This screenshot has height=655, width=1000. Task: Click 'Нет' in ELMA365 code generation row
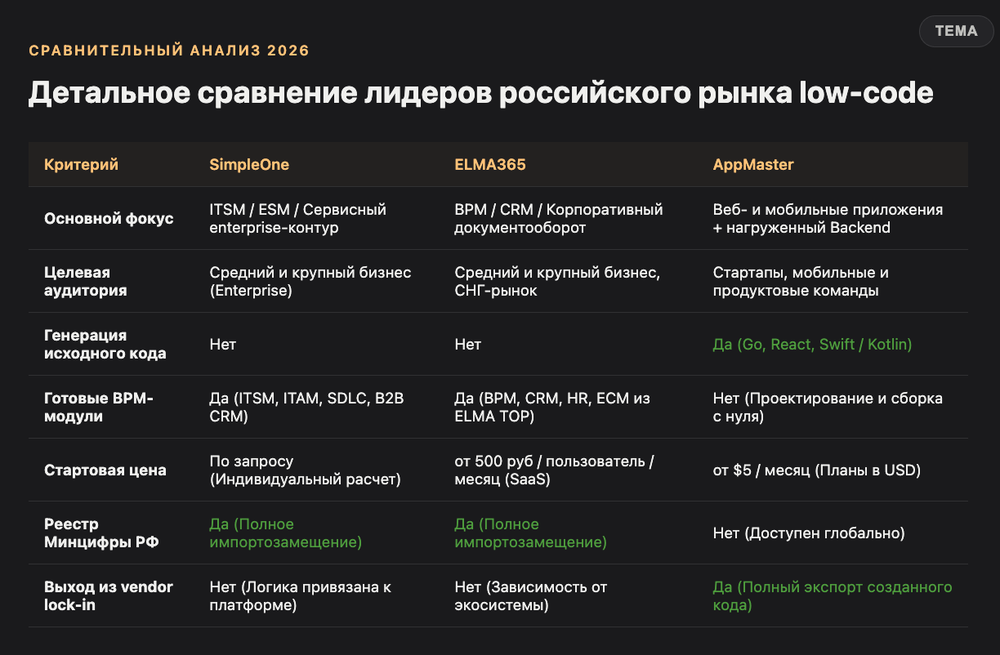point(467,344)
